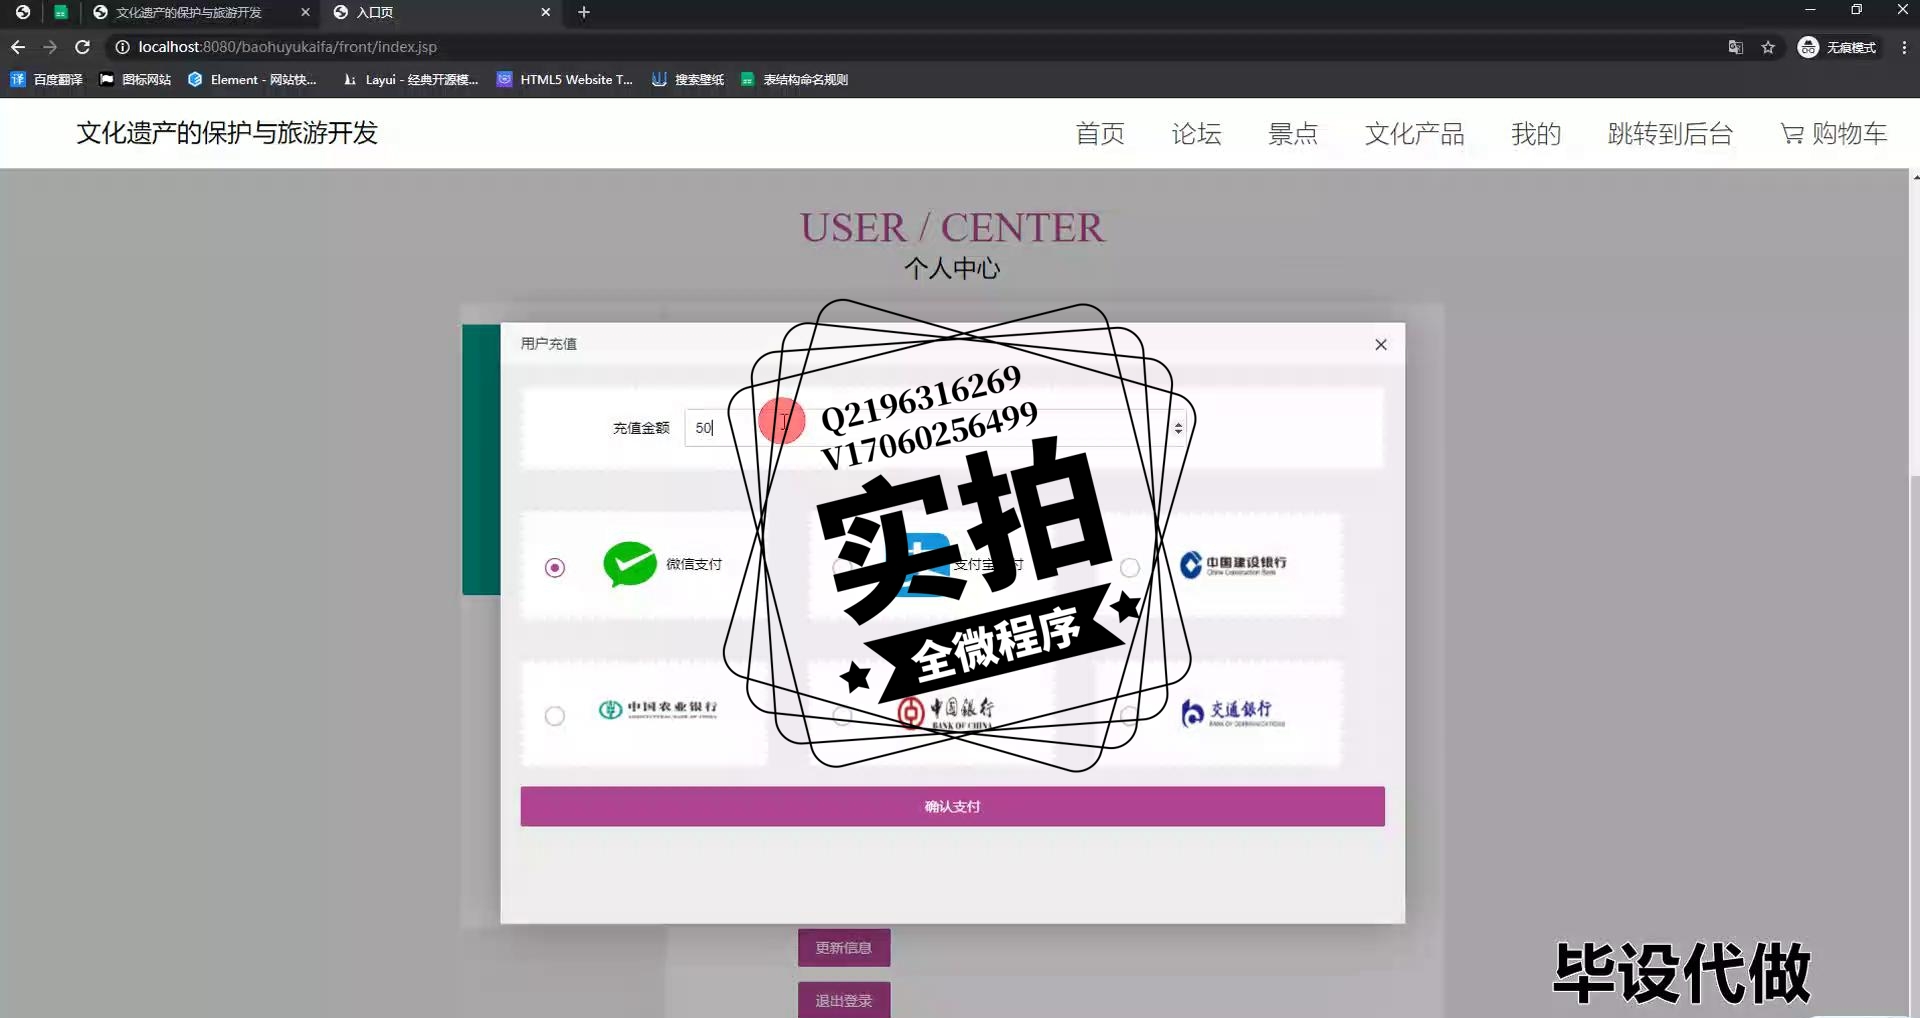Click the site title 文化遗产的保护与旅游开发
This screenshot has width=1920, height=1018.
(227, 133)
